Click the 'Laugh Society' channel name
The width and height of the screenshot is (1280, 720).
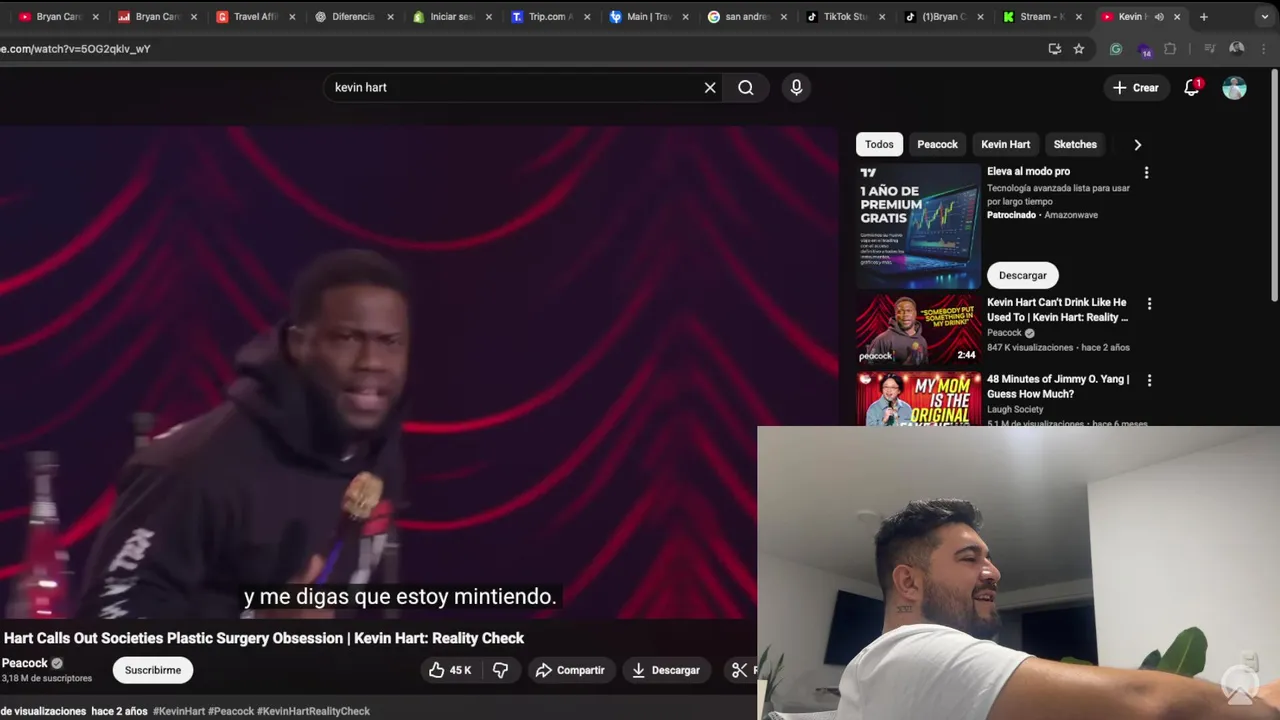coord(1015,409)
